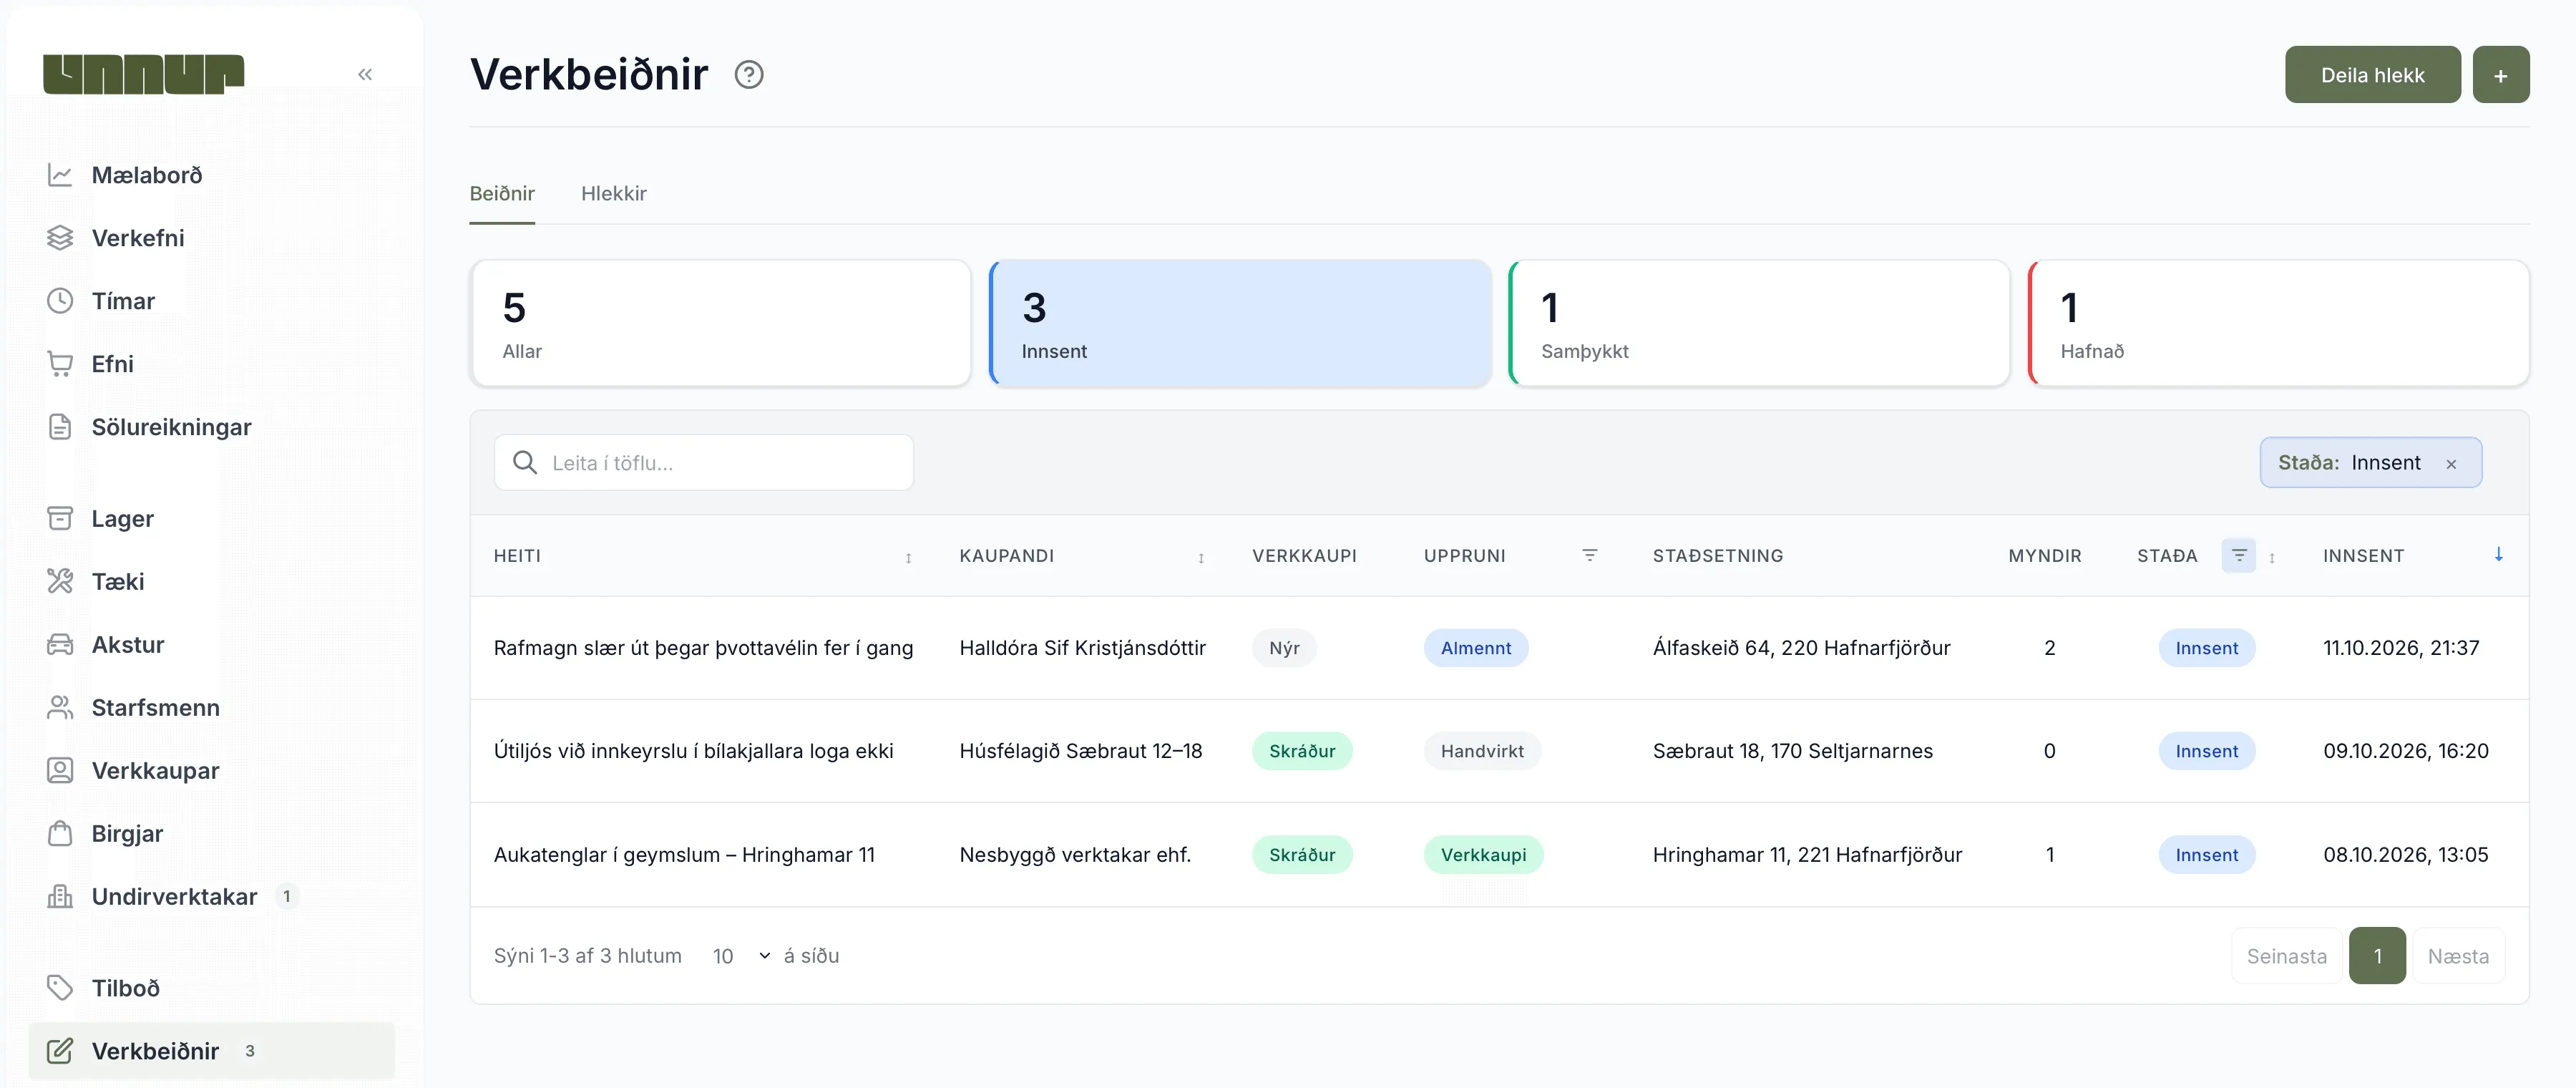Open the help icon next to Verkbeiðnir
Viewport: 2576px width, 1088px height.
pyautogui.click(x=749, y=75)
